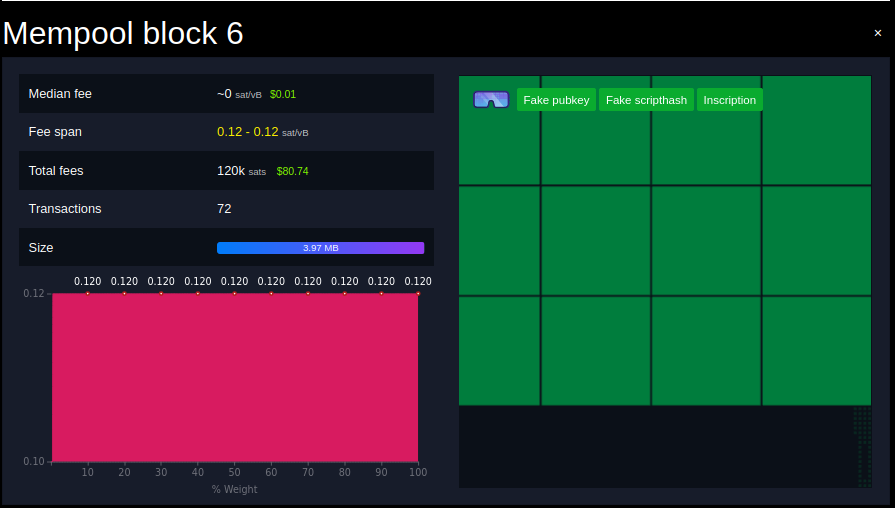The width and height of the screenshot is (895, 508).
Task: Click the transactions count 72
Action: click(x=224, y=209)
